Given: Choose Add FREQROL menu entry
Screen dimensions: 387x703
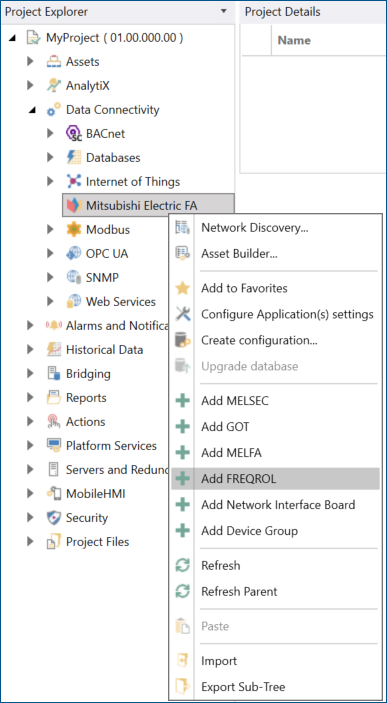Looking at the screenshot, I should [x=275, y=479].
